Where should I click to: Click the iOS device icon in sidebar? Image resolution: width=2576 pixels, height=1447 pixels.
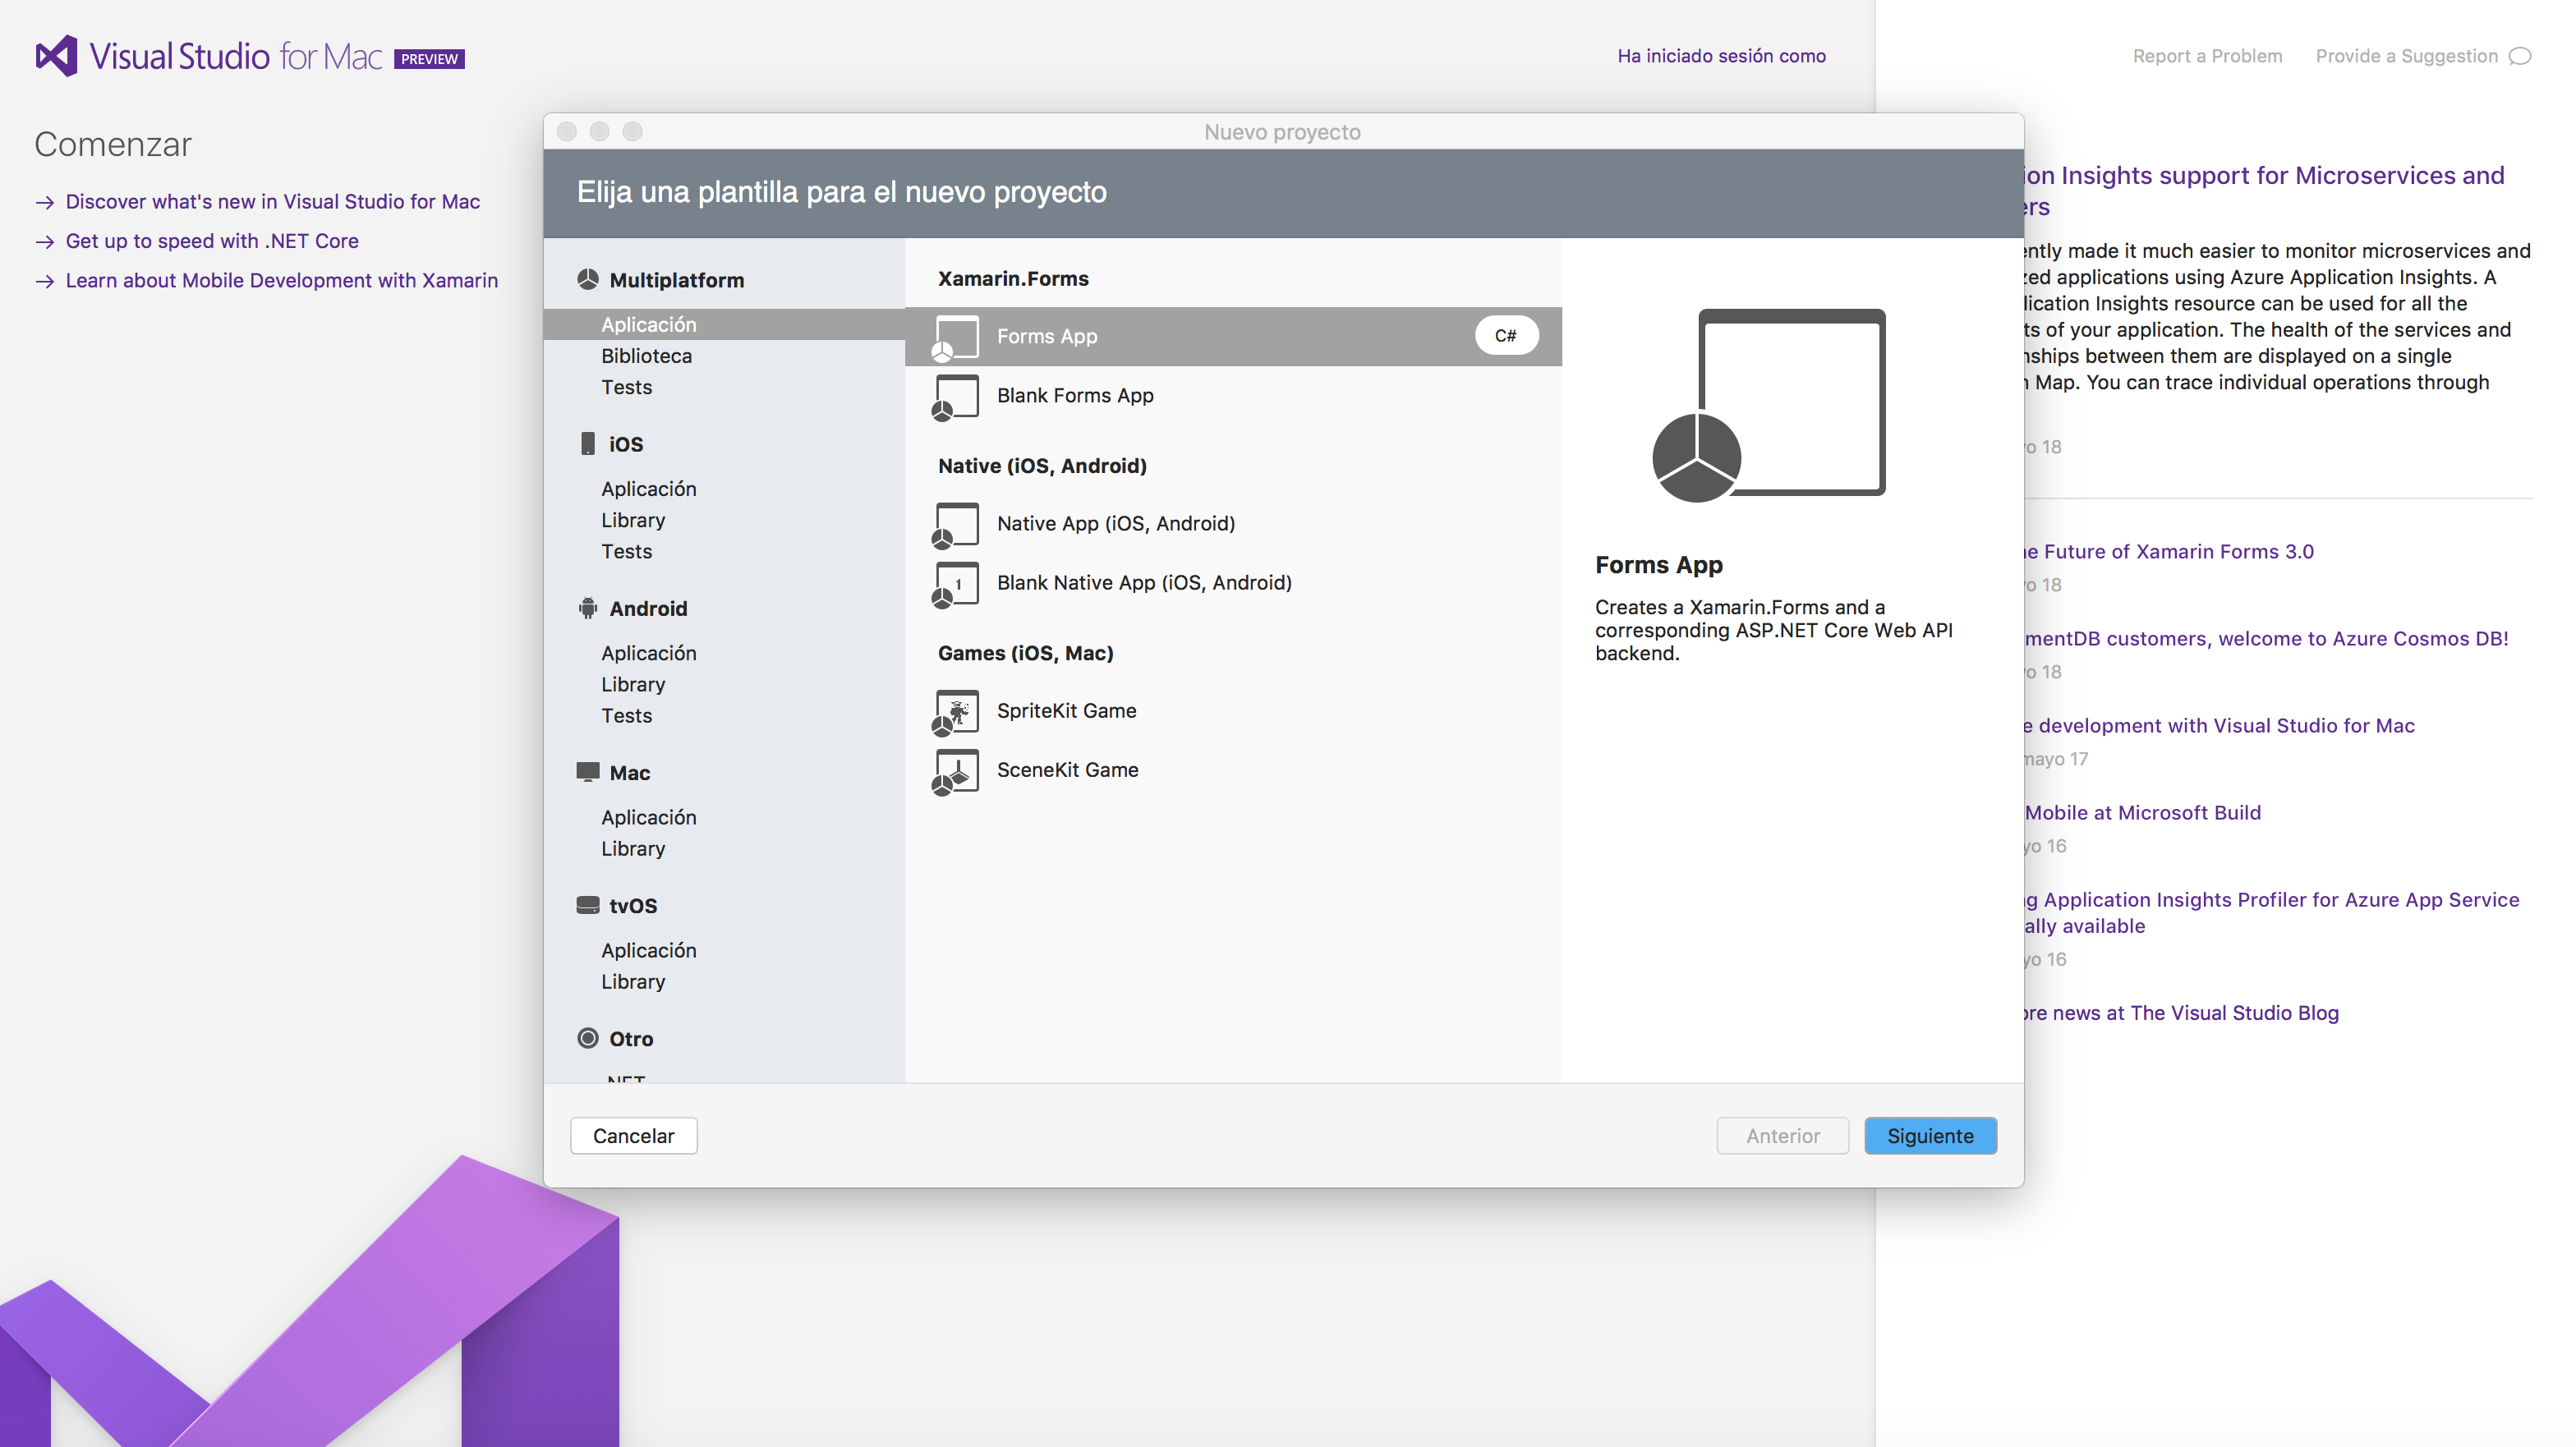(587, 444)
